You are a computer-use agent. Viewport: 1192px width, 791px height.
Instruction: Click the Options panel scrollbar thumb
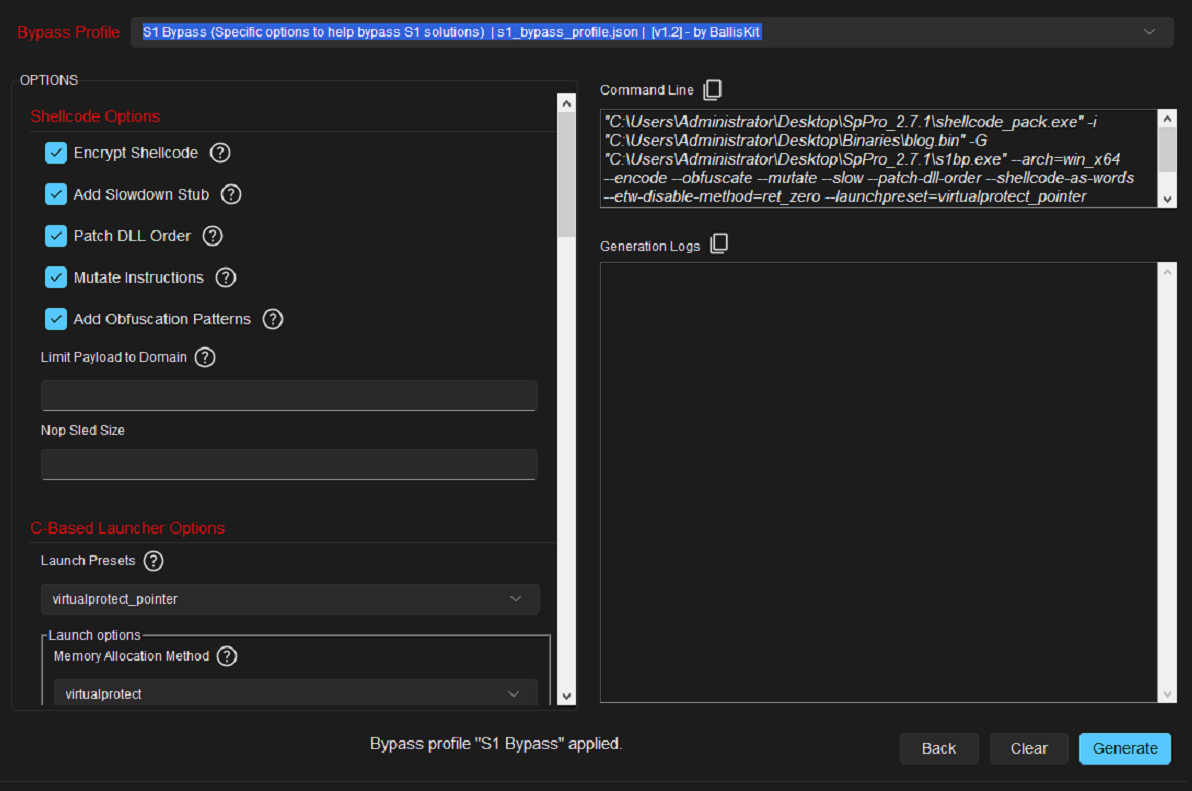(x=566, y=175)
